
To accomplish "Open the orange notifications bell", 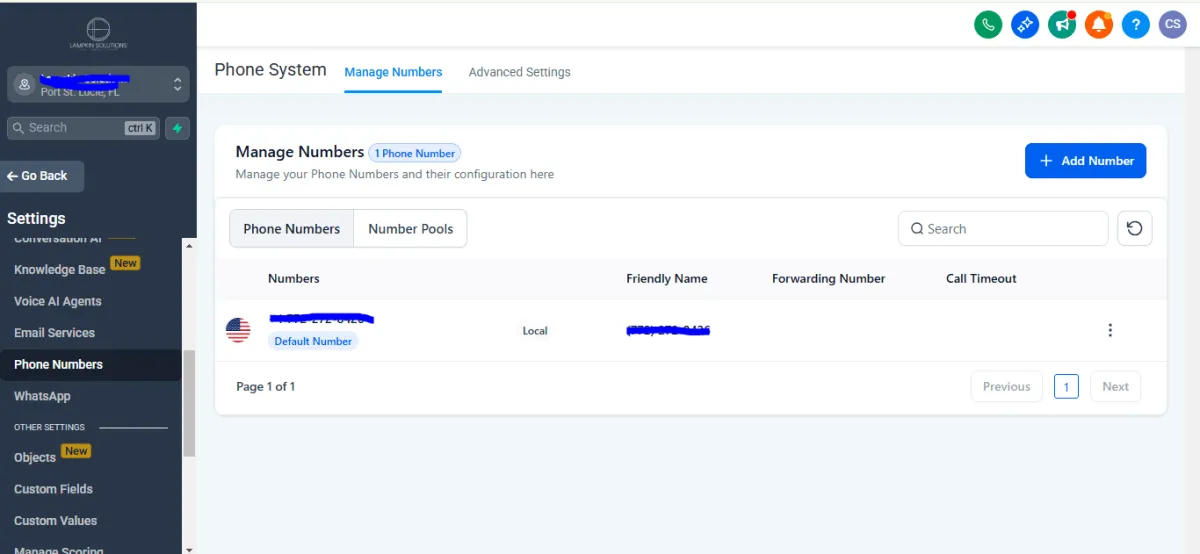I will 1099,25.
